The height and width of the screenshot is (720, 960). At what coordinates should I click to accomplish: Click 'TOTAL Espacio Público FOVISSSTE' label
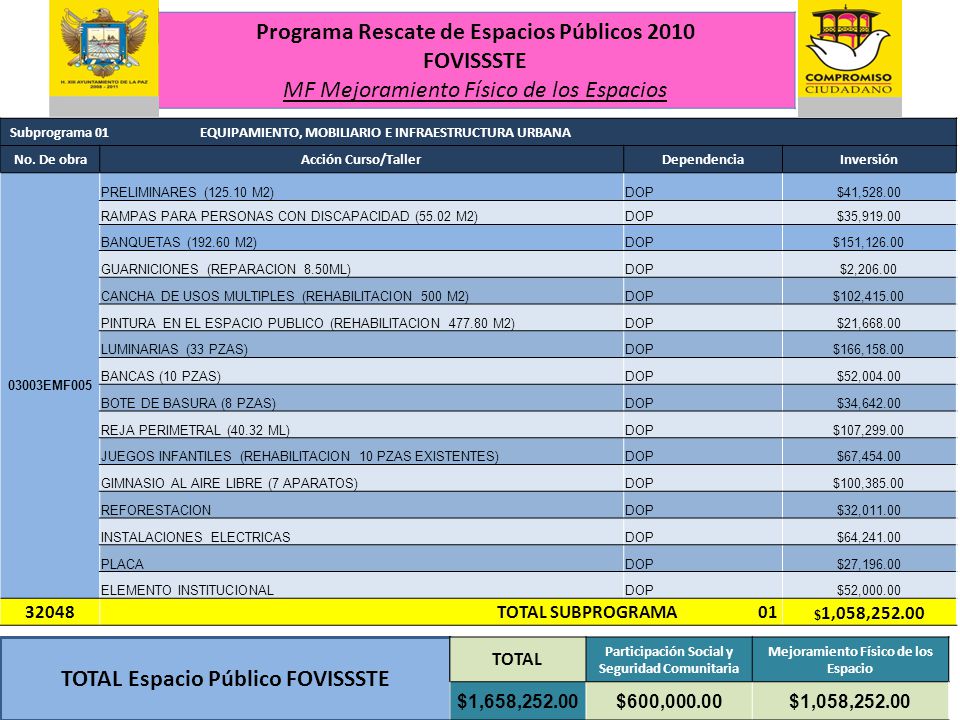(x=225, y=678)
